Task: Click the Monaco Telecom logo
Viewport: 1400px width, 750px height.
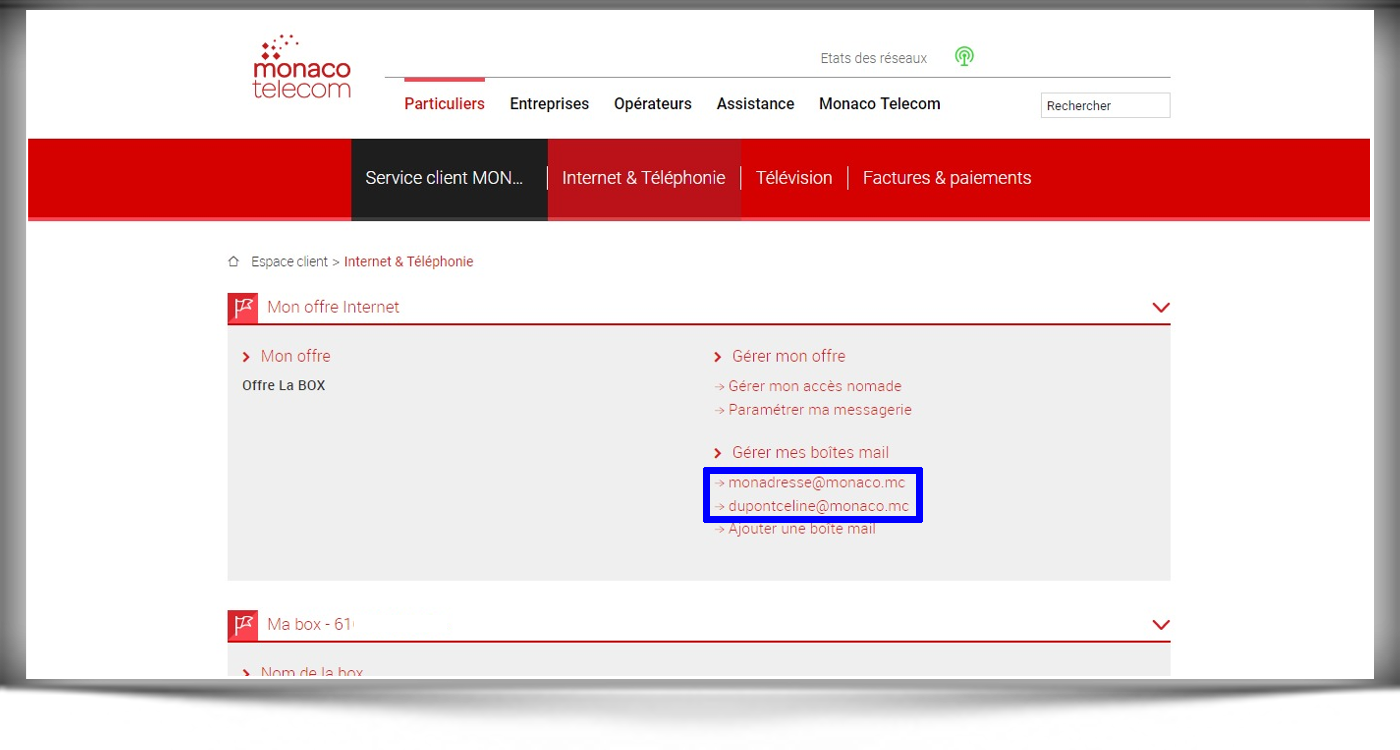Action: pyautogui.click(x=301, y=70)
